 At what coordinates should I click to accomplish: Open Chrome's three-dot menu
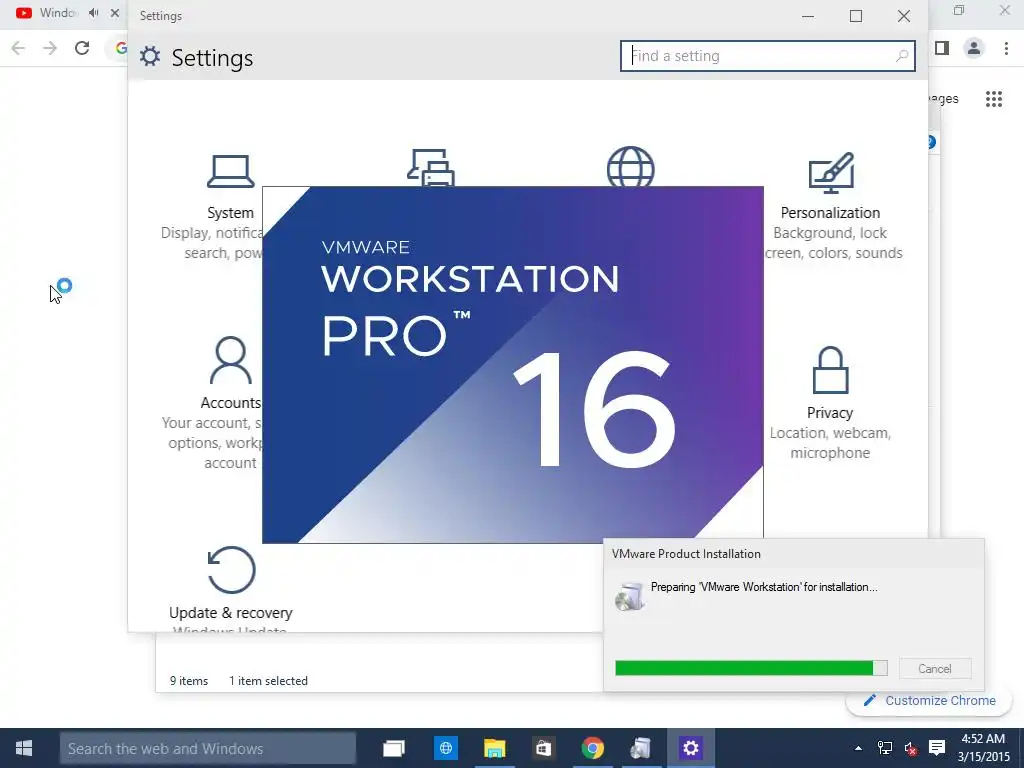(1006, 48)
